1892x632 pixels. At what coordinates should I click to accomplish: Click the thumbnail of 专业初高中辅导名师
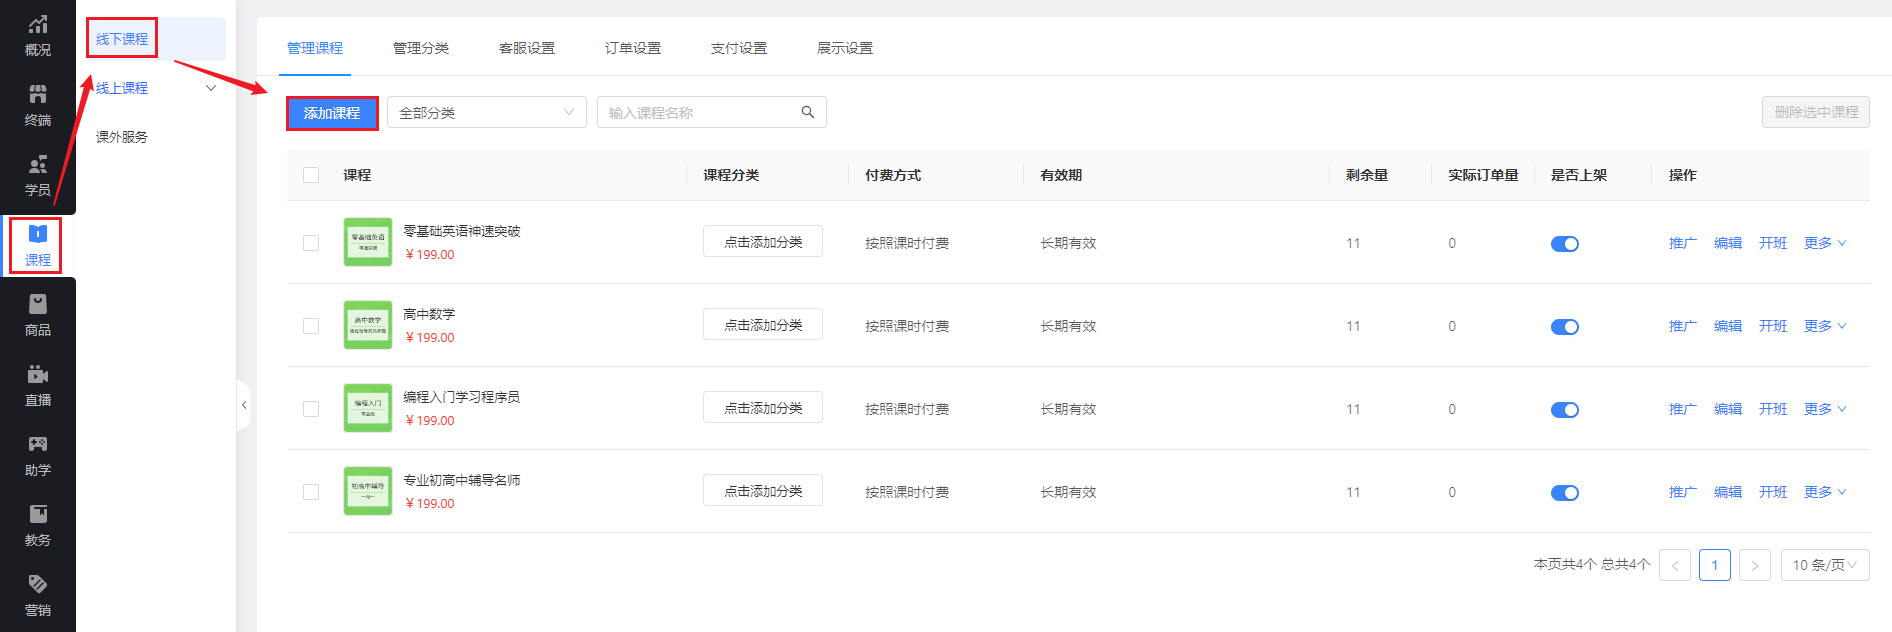point(368,491)
